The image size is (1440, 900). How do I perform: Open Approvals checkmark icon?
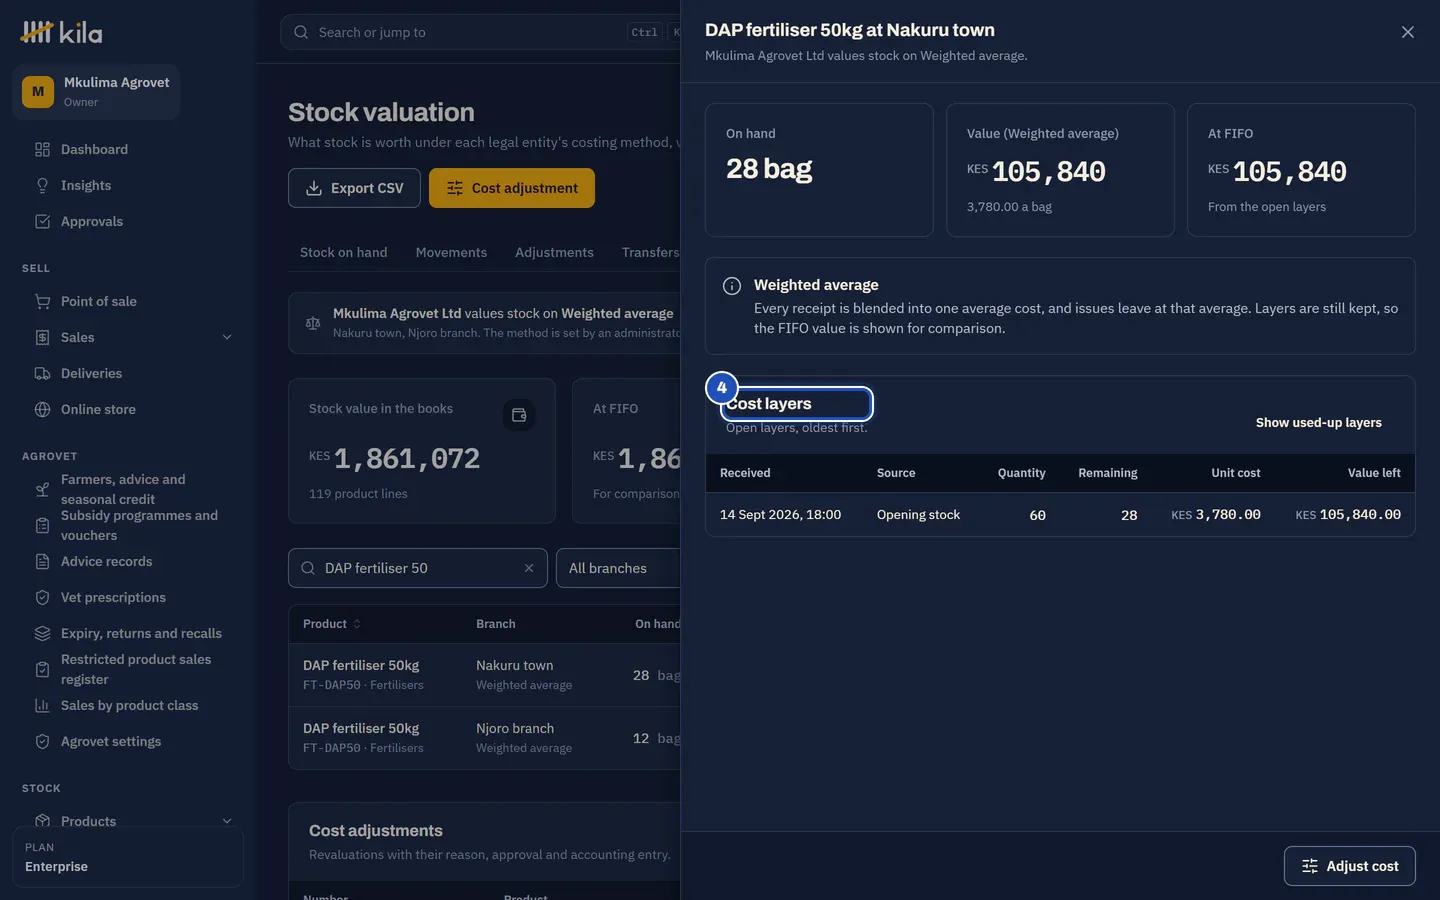click(42, 222)
